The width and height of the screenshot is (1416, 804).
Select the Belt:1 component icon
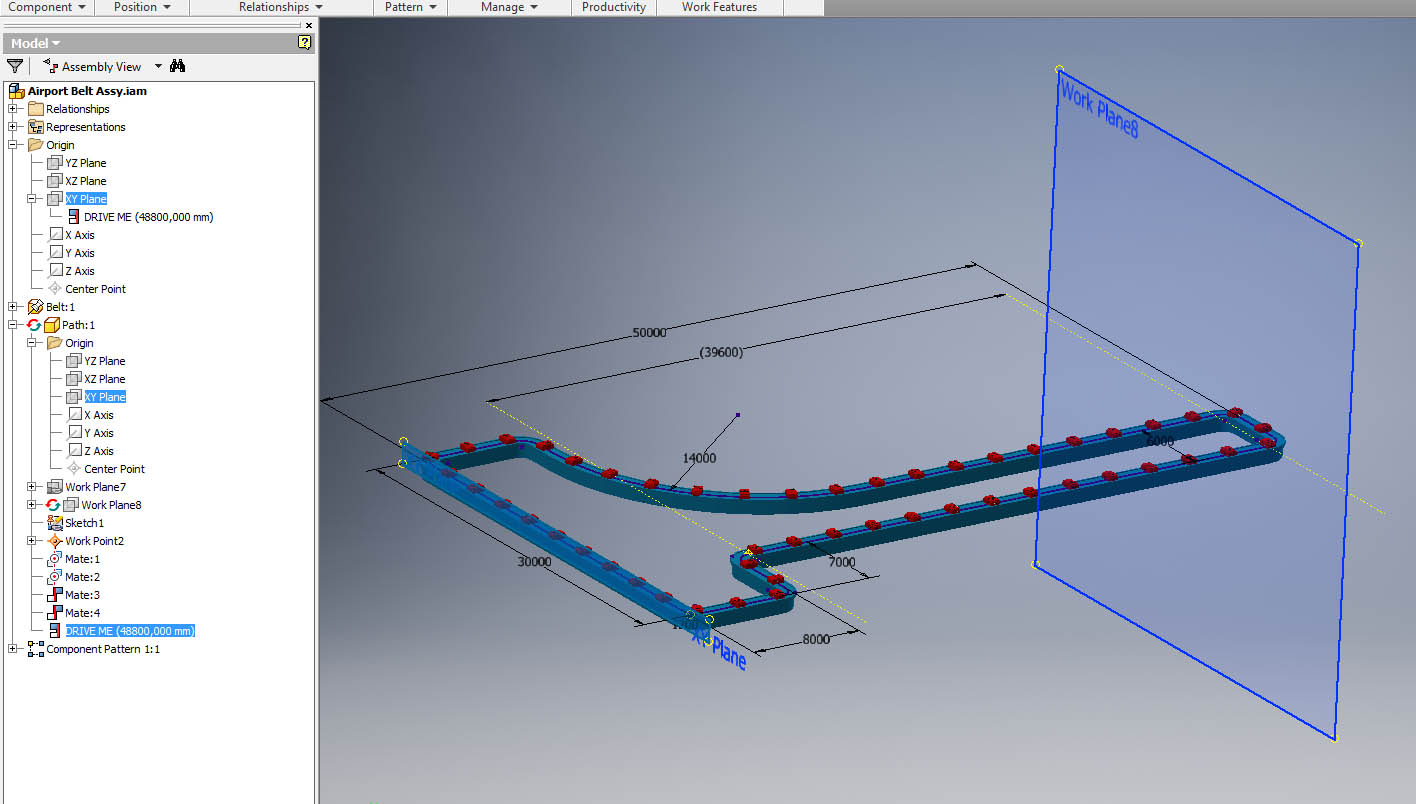coord(36,307)
